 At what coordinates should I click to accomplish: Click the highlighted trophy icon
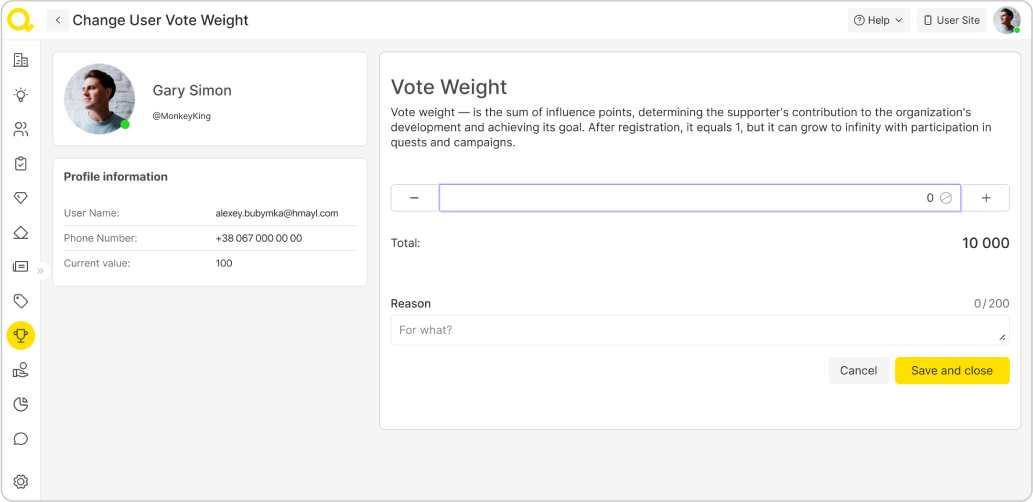click(20, 335)
